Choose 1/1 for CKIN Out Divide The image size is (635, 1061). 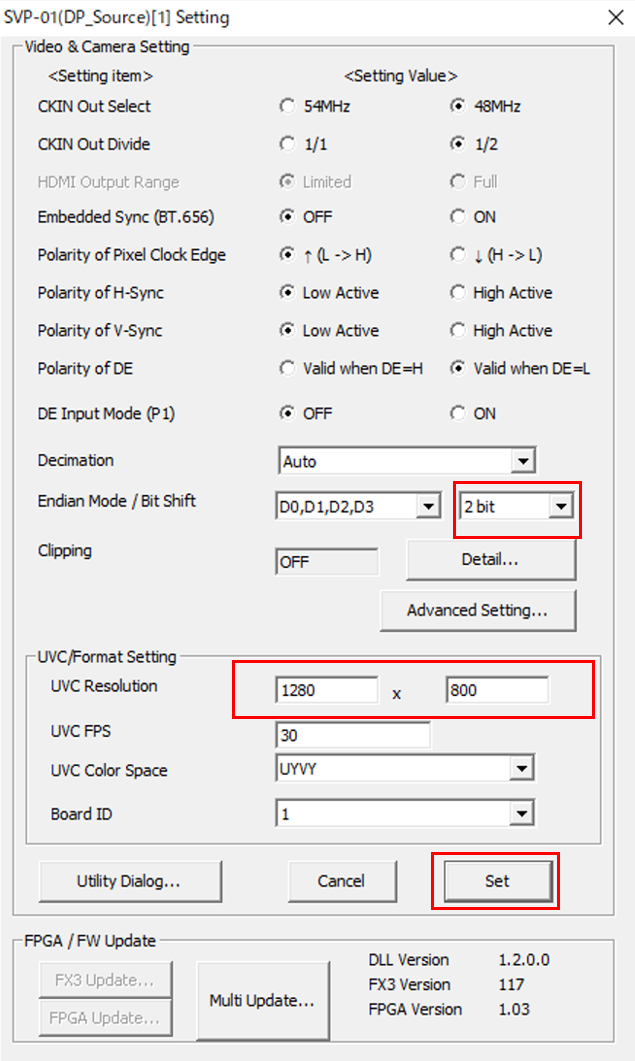tap(288, 144)
